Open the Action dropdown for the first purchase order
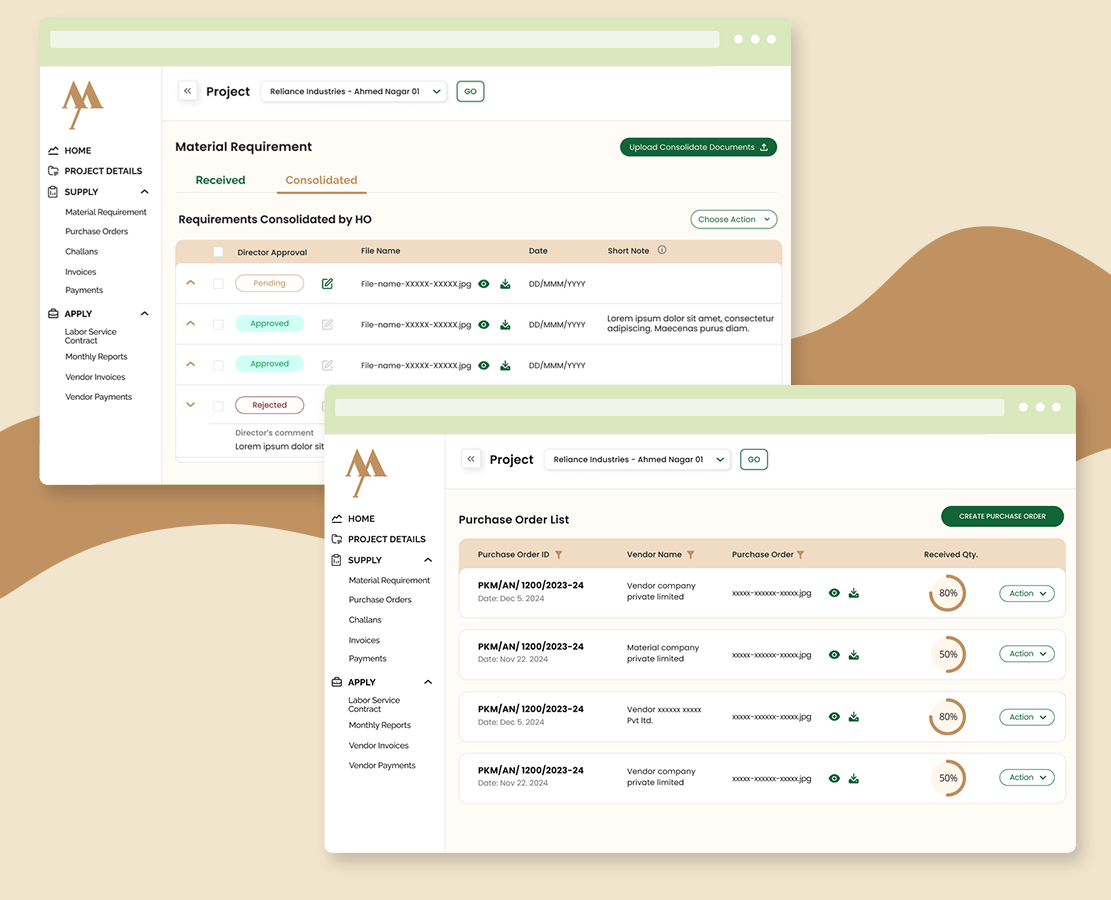 click(x=1026, y=594)
